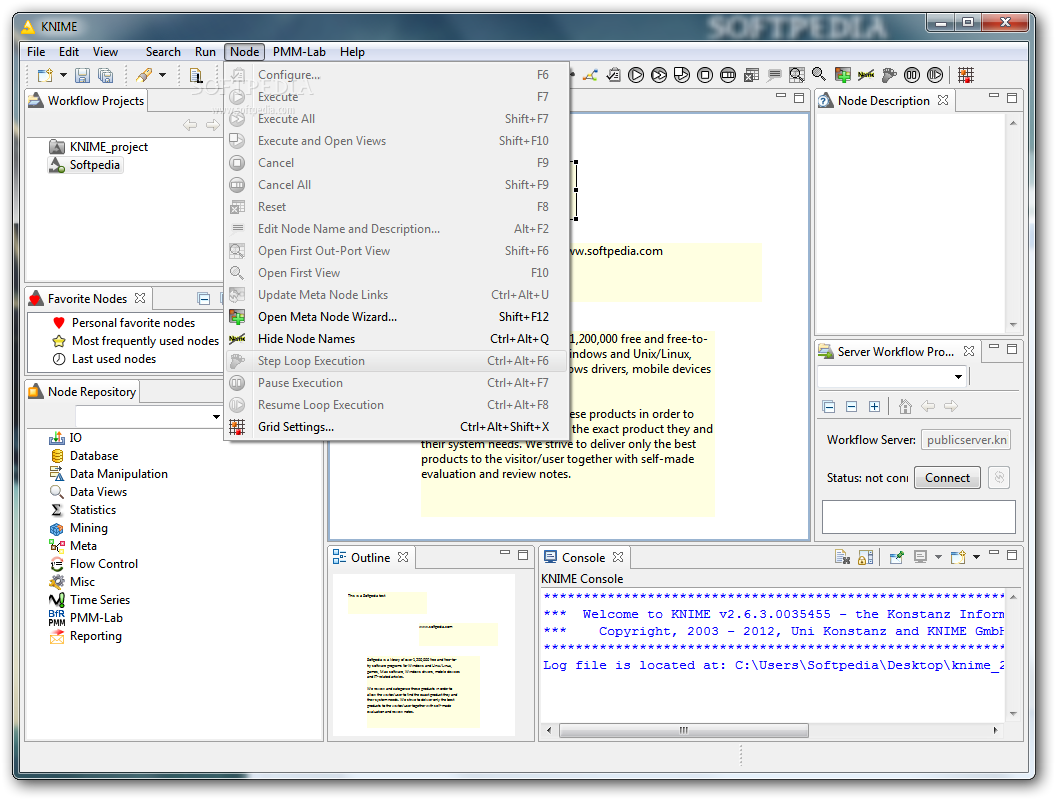
Task: Click the Resume Loop Execution toolbar icon
Action: coord(935,75)
